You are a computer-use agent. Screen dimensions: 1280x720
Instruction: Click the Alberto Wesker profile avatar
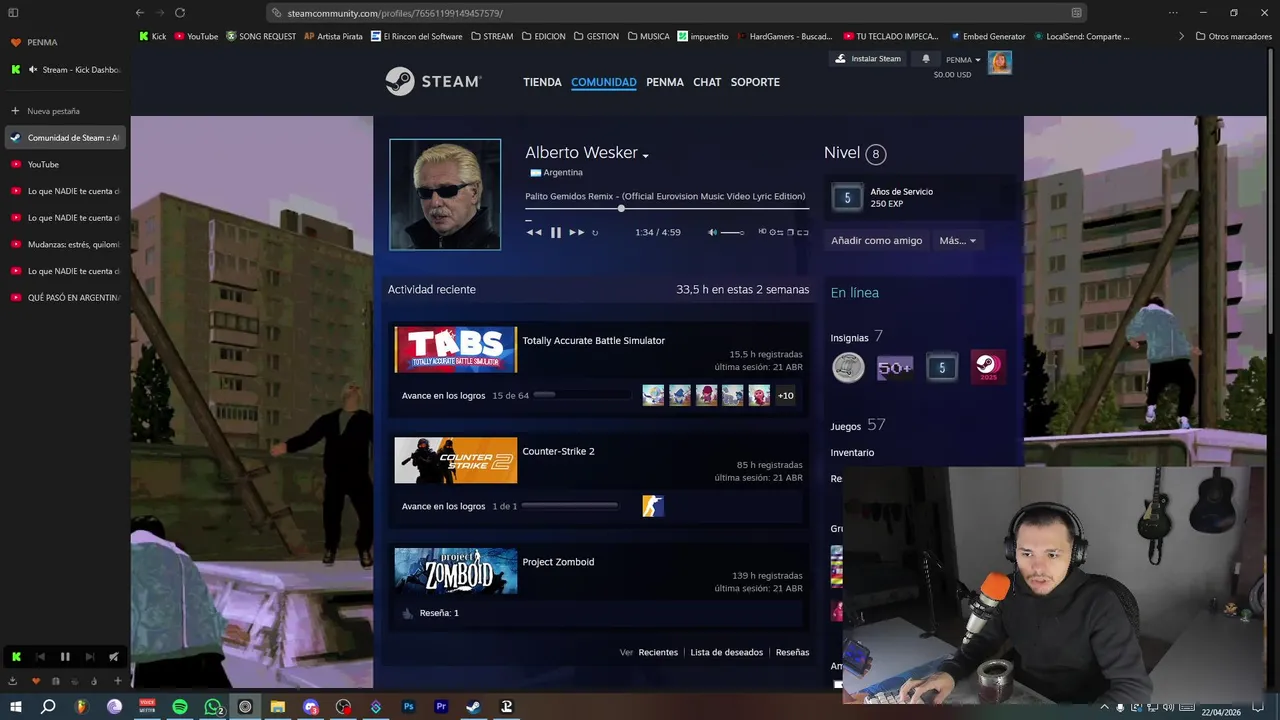click(445, 194)
